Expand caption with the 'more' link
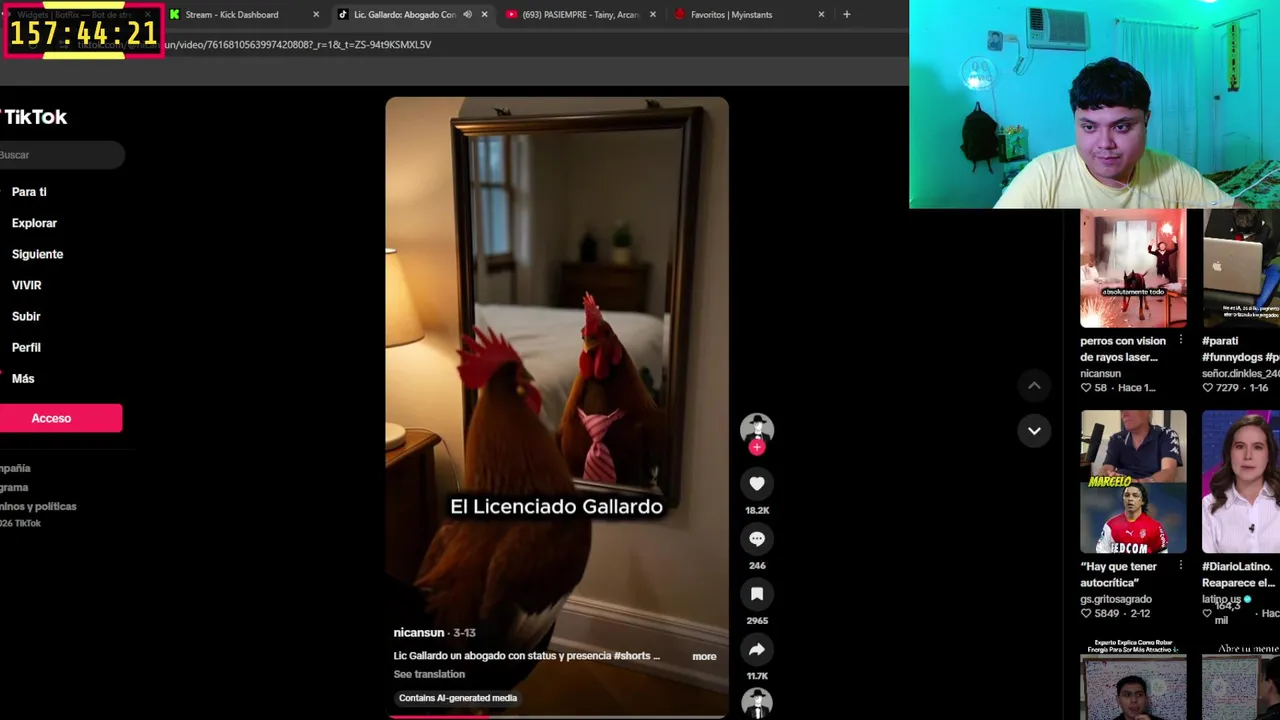Screen dimensions: 1280x720 click(x=704, y=657)
